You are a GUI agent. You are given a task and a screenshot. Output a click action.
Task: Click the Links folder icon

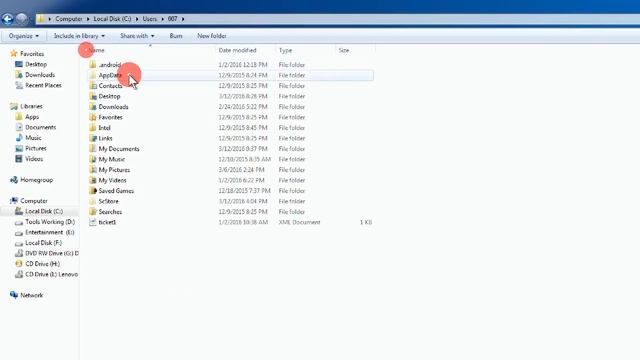point(93,138)
